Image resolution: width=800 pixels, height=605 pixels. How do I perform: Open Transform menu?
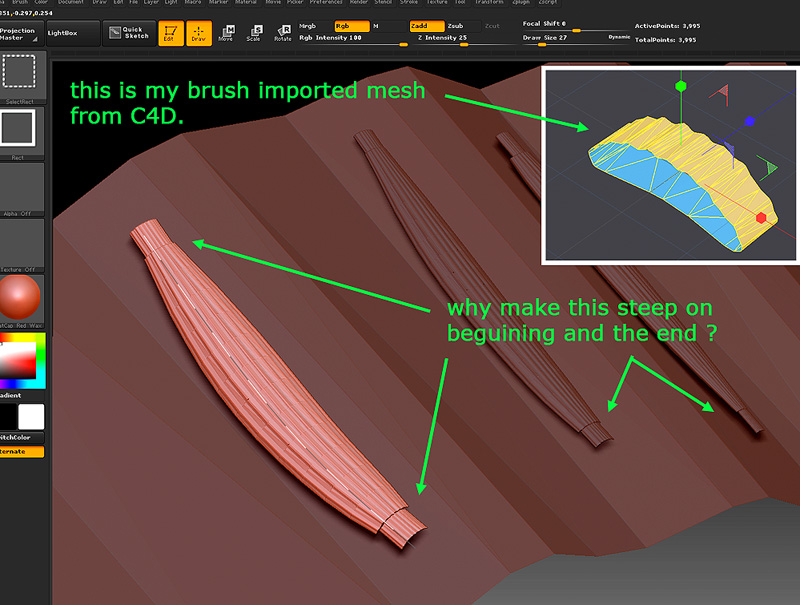pos(489,3)
